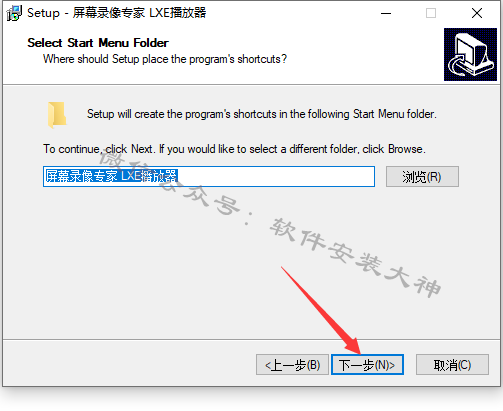Screen dimensions: 503x411
Task: Click the Select Start Menu Folder heading
Action: coord(98,43)
